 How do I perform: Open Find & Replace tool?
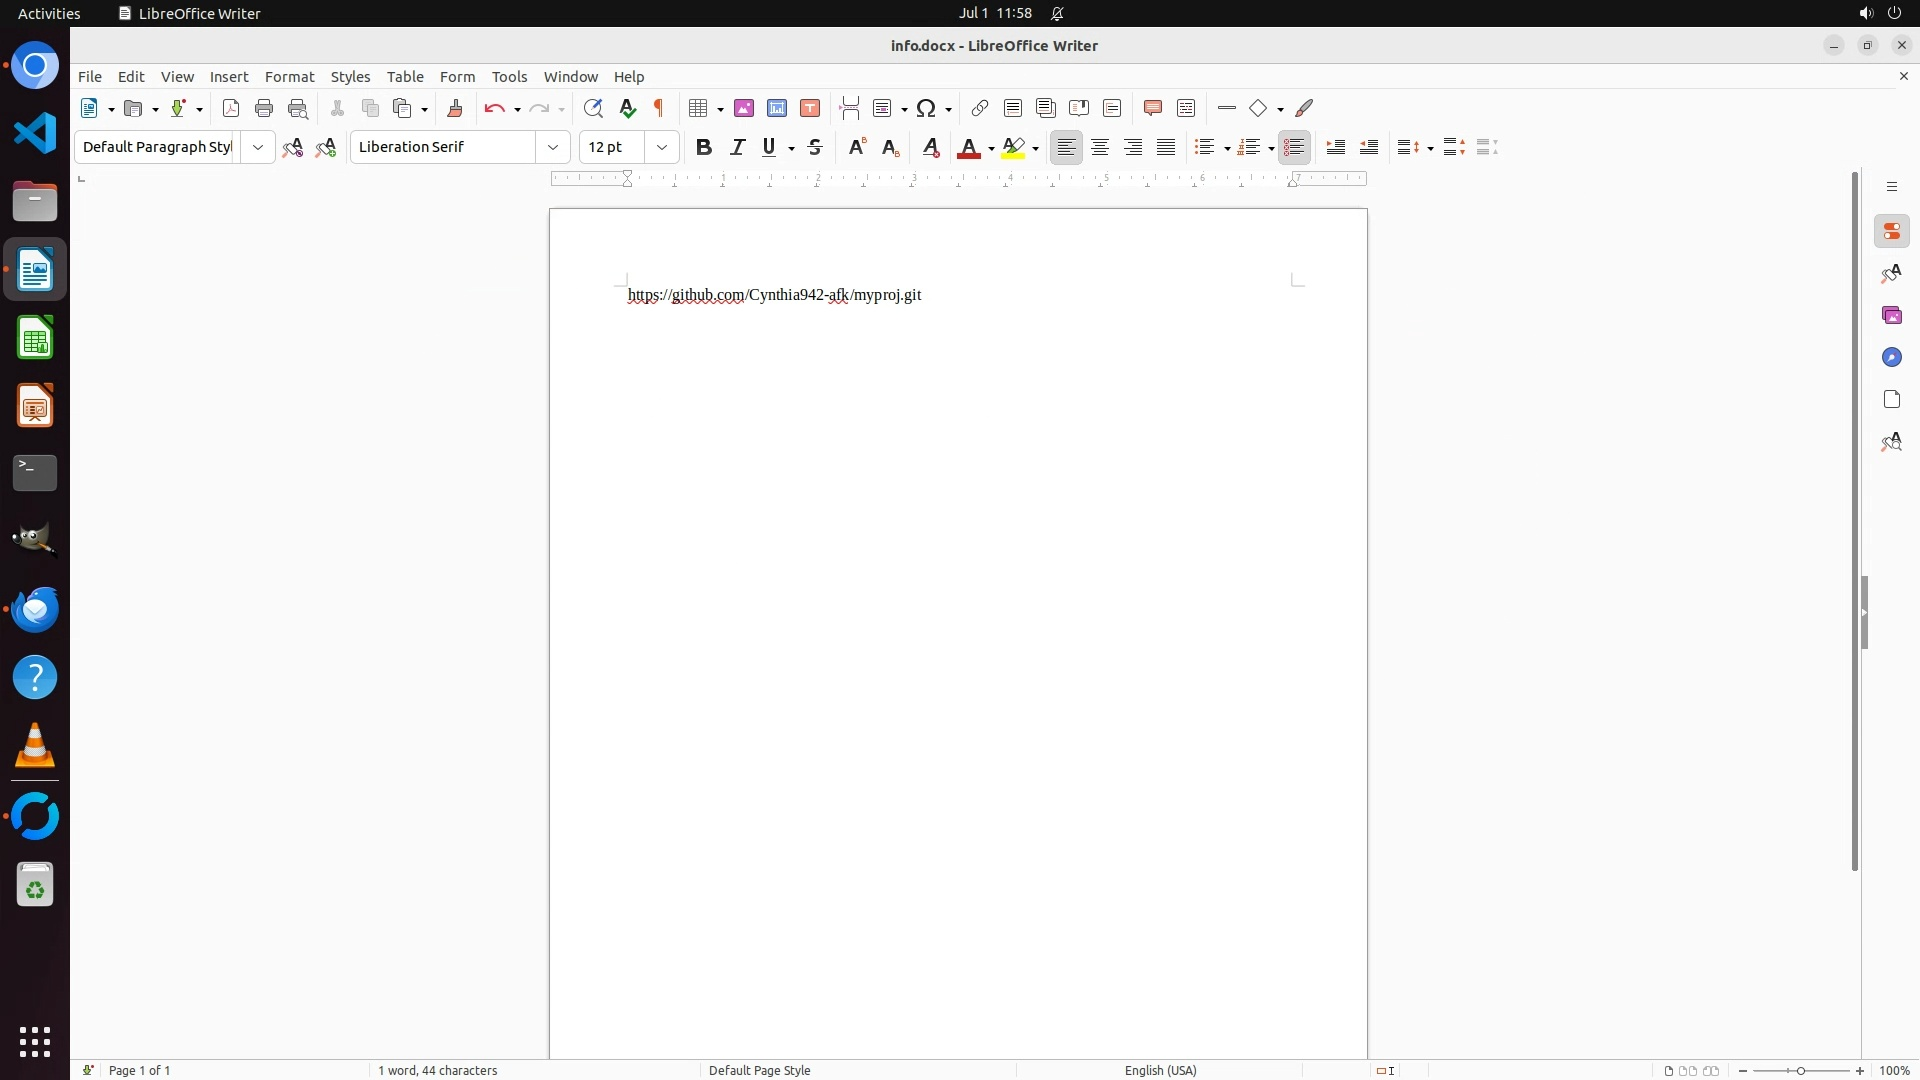593,108
